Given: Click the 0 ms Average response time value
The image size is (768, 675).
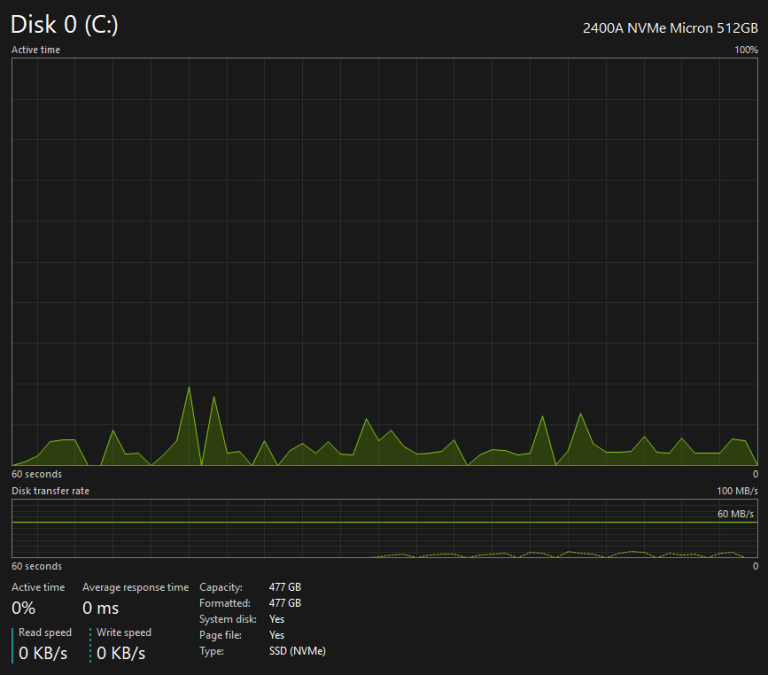Looking at the screenshot, I should coord(100,608).
